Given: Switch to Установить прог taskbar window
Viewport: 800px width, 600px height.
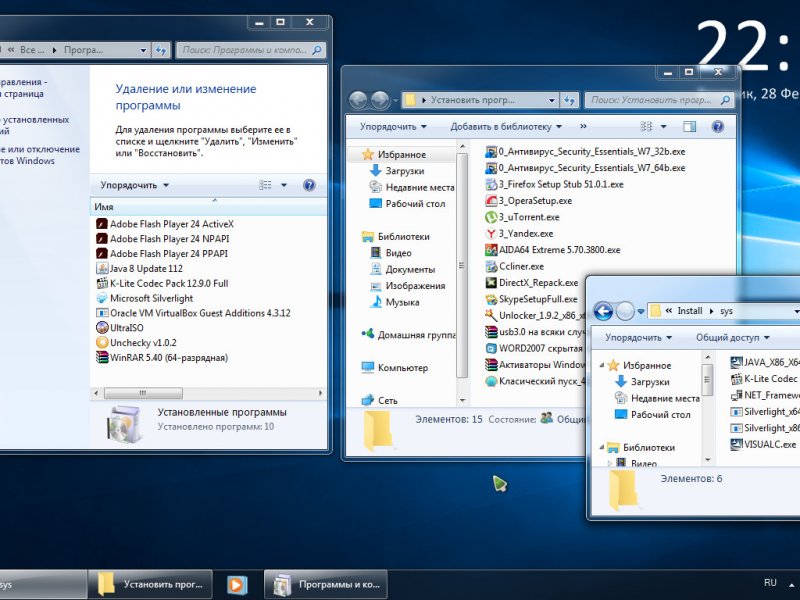Looking at the screenshot, I should pyautogui.click(x=150, y=584).
